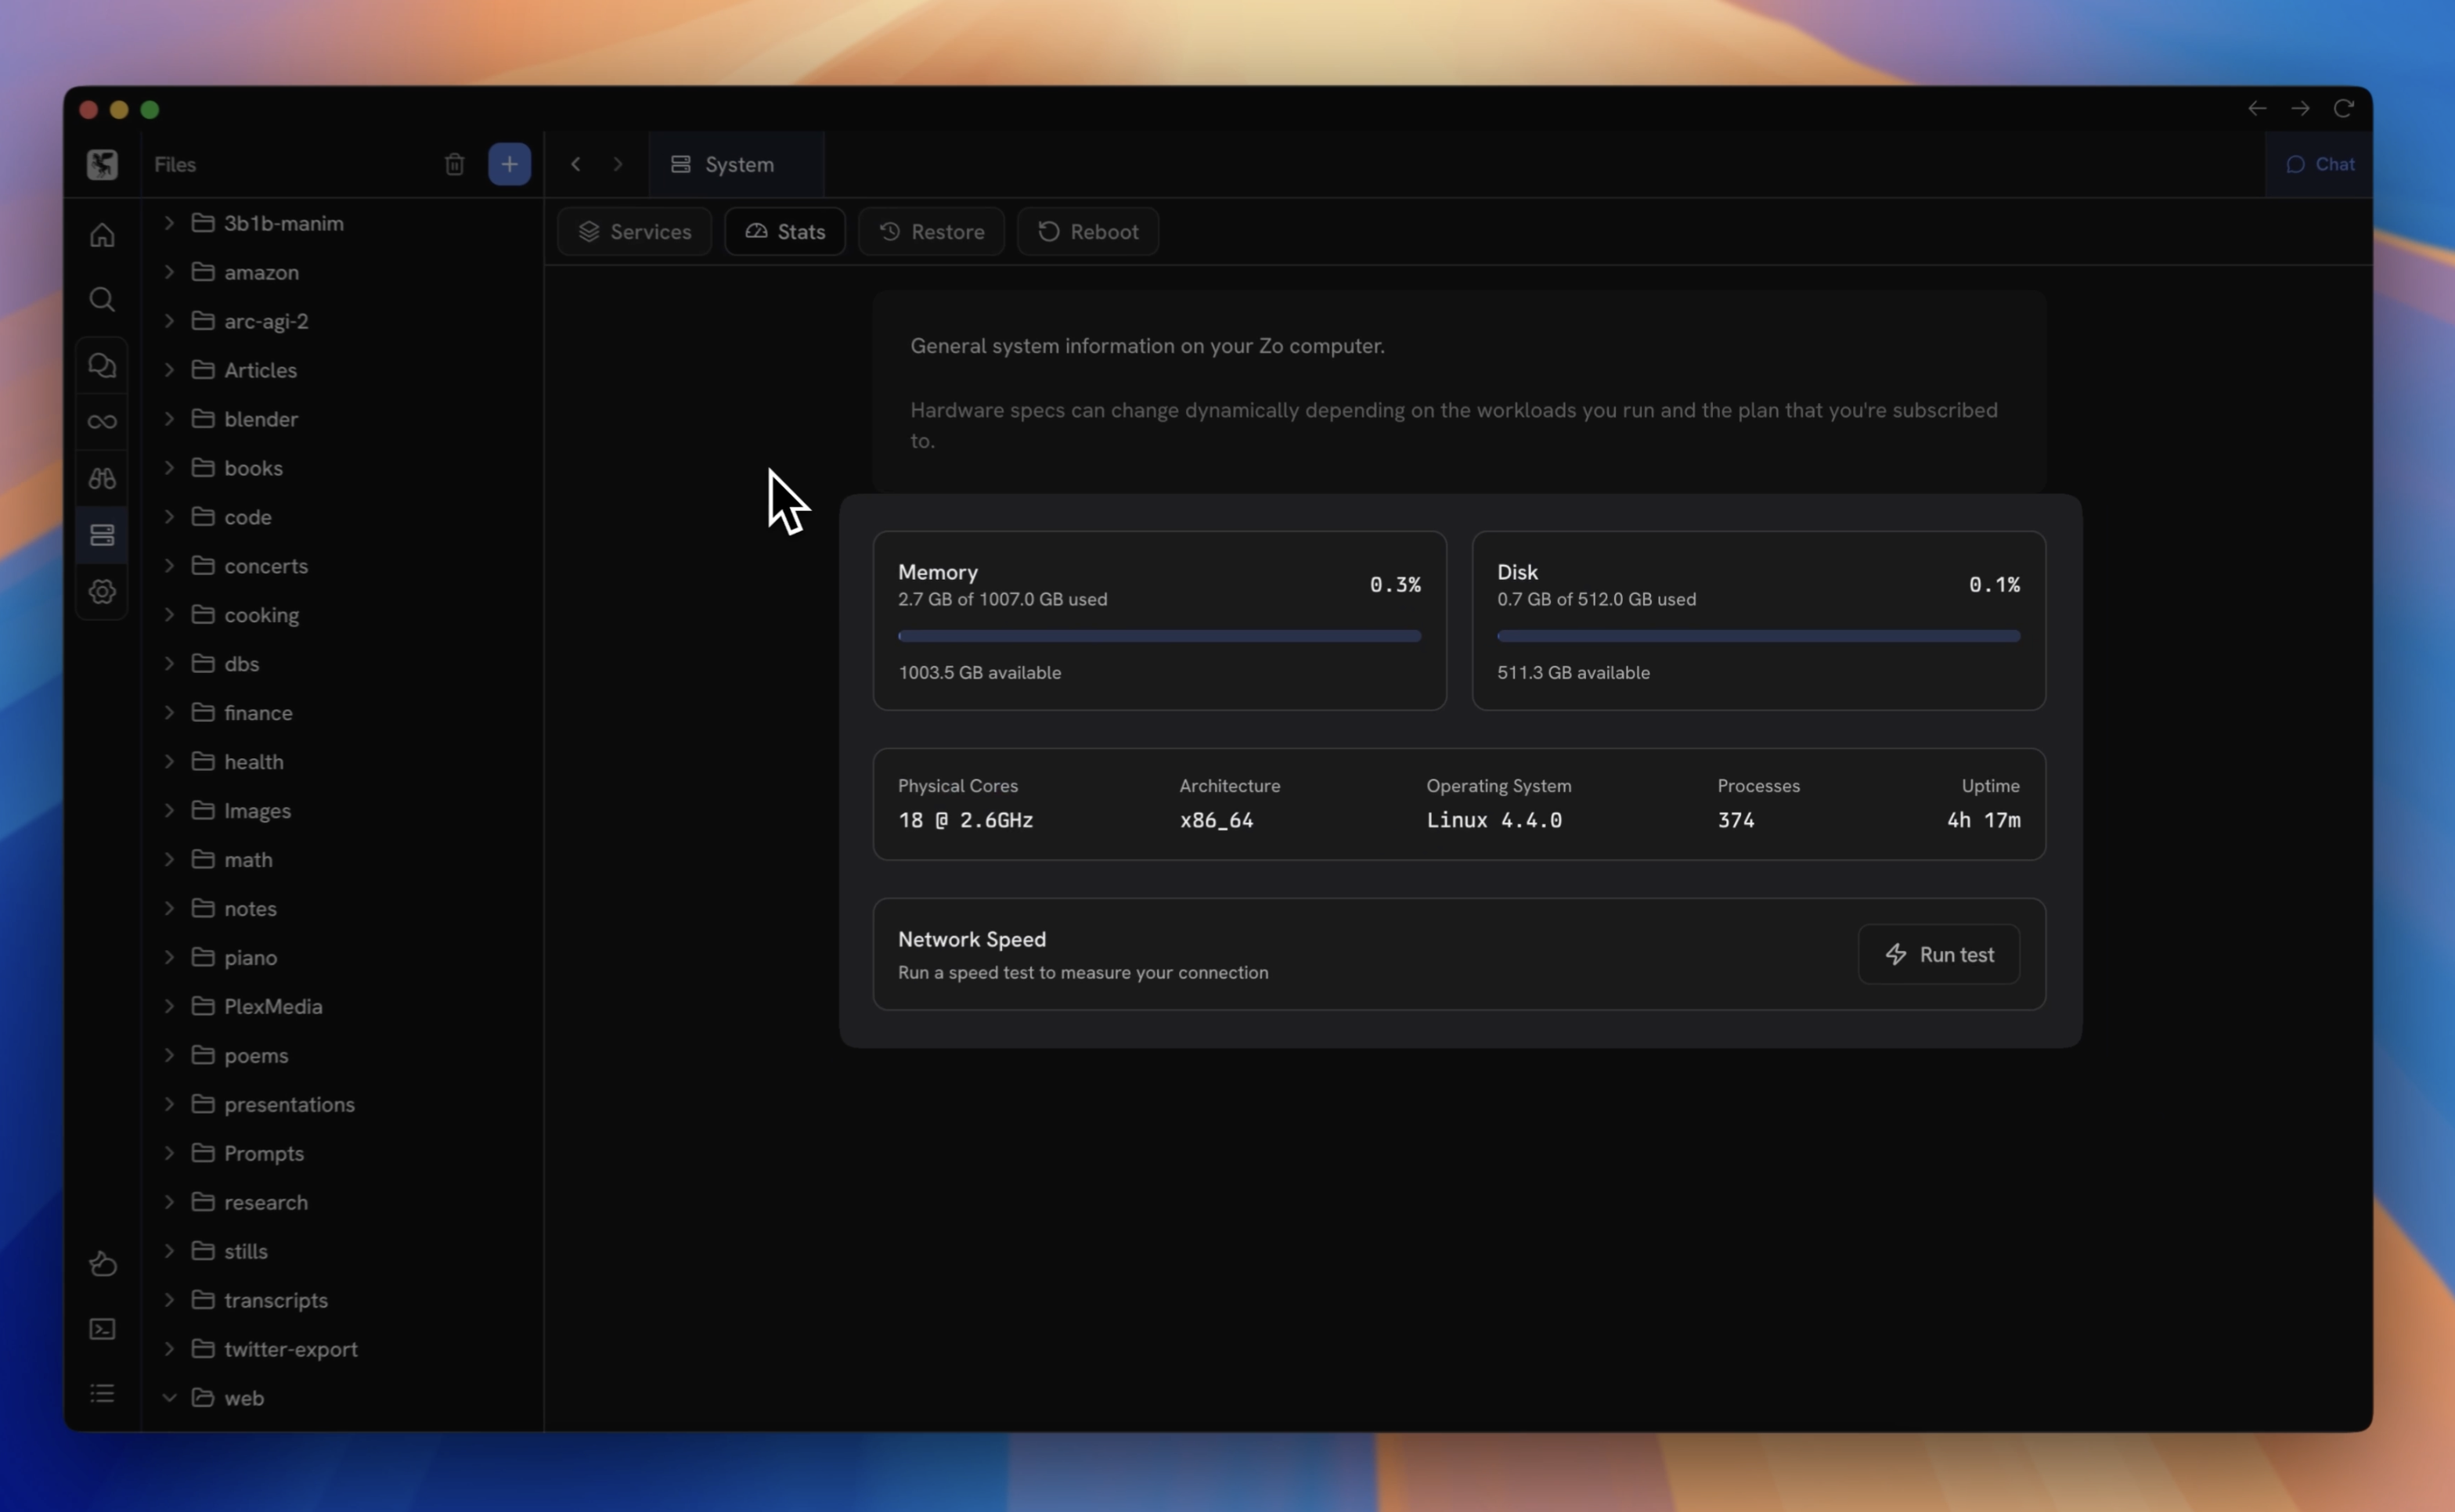Screen dimensions: 2455x1512
Task: Click the reload icon in title bar
Action: 2343,108
